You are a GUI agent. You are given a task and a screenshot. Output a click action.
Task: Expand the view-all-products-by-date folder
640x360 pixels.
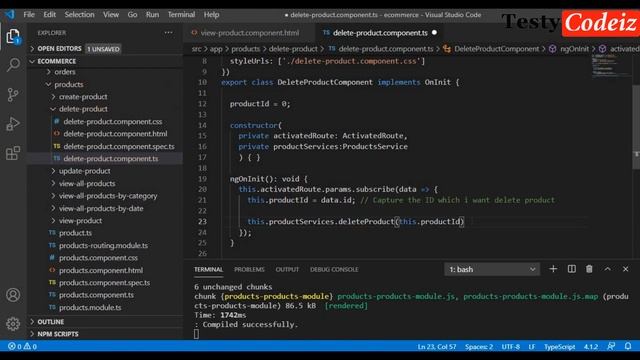[x=101, y=208]
